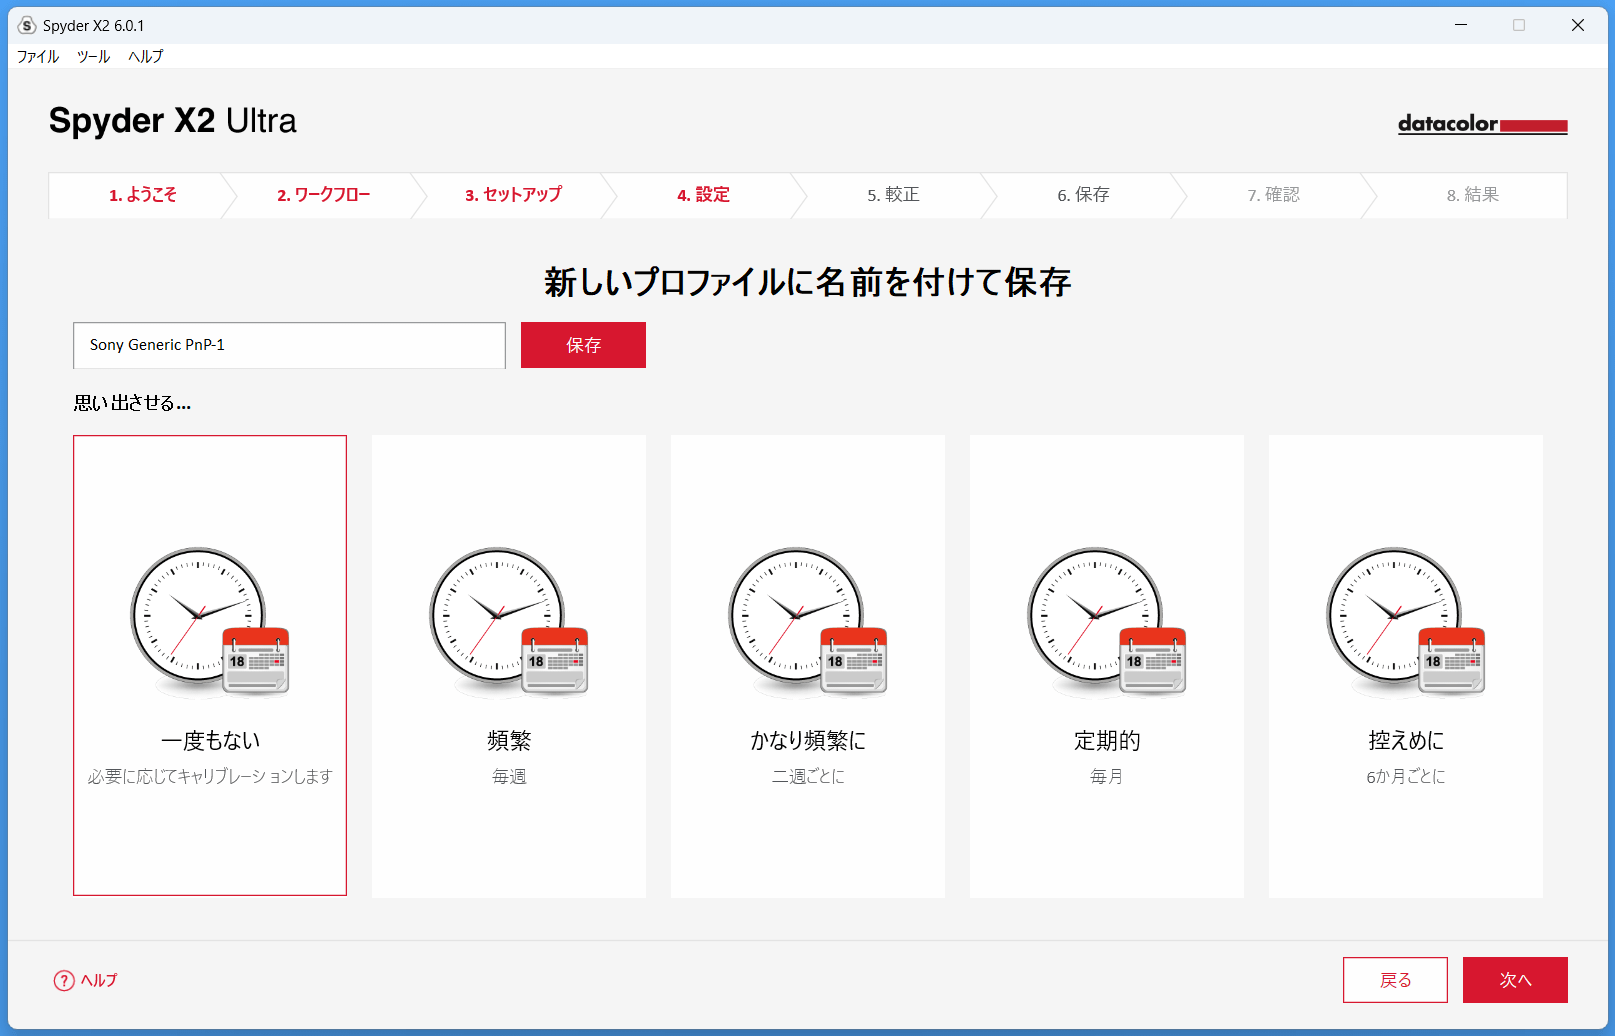The width and height of the screenshot is (1615, 1036).
Task: Click the clock icon on the かなり頻繁に card
Action: click(808, 621)
